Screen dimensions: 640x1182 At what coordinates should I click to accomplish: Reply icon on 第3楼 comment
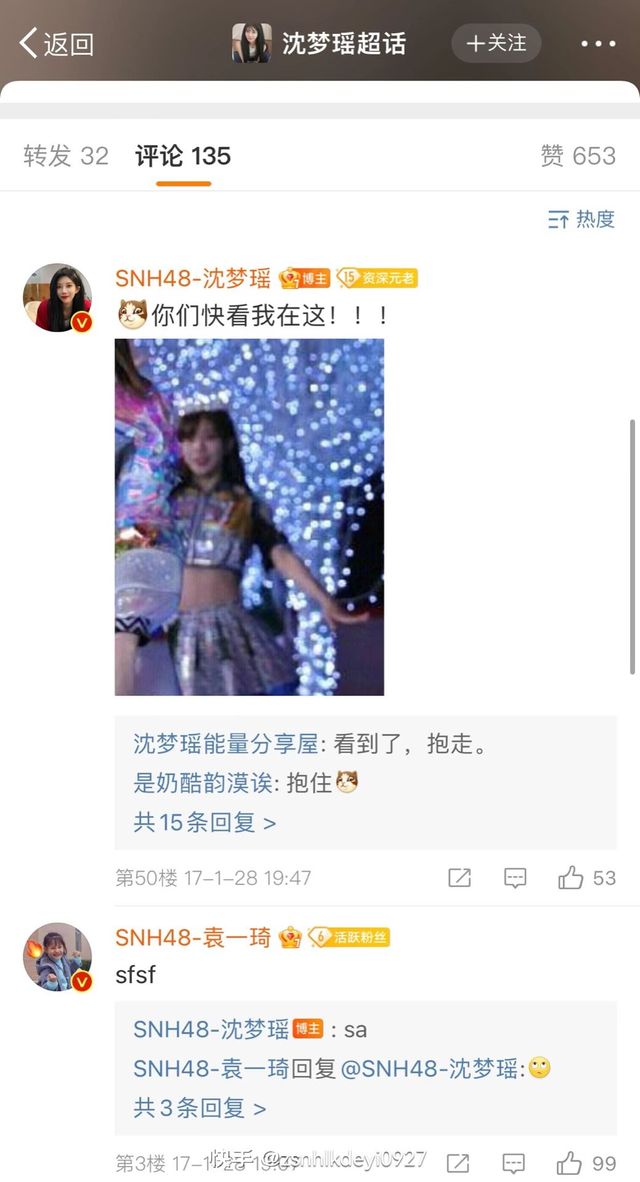coord(513,1163)
